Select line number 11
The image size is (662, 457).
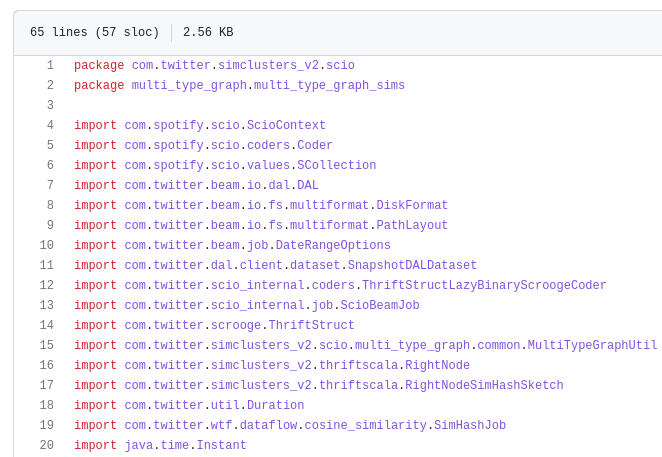click(46, 265)
